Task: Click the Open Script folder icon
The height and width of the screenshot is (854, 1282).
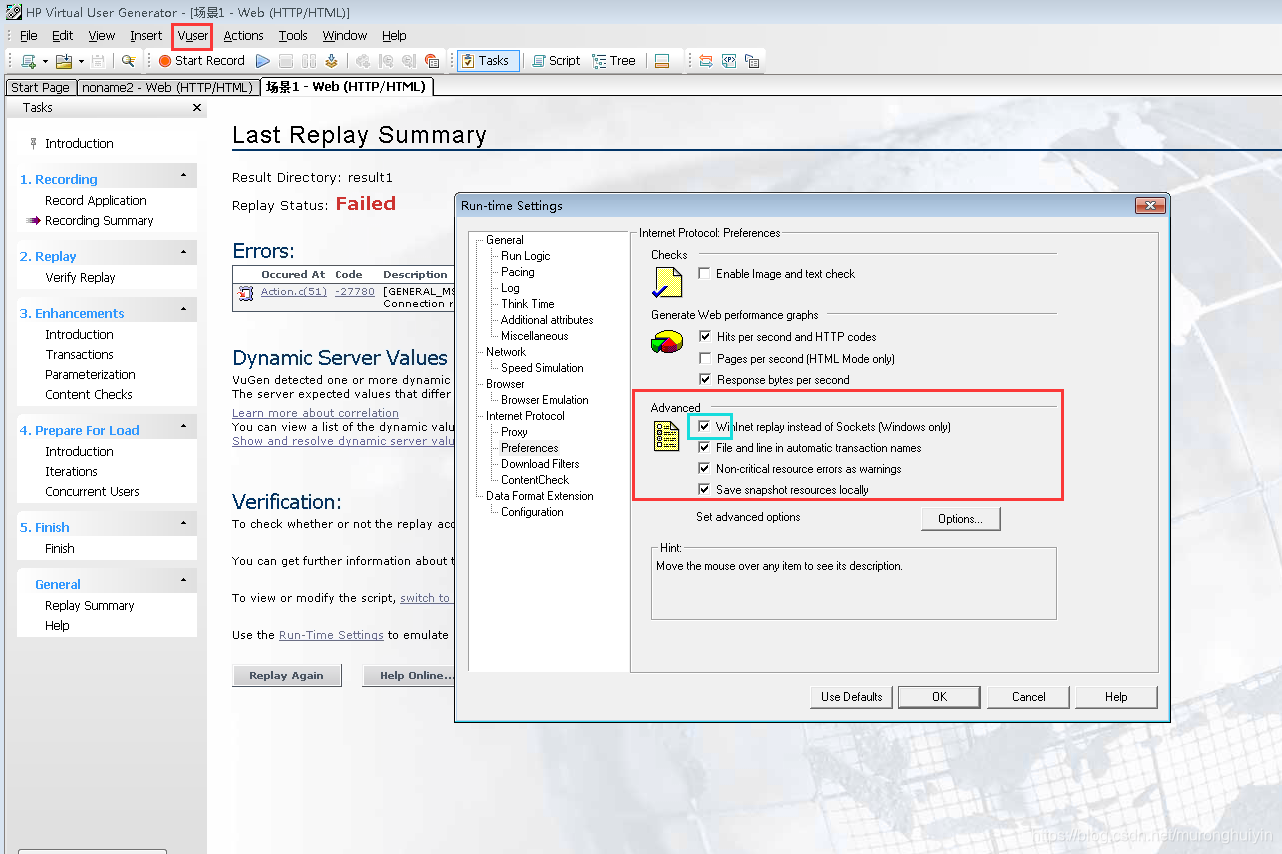Action: (x=64, y=61)
